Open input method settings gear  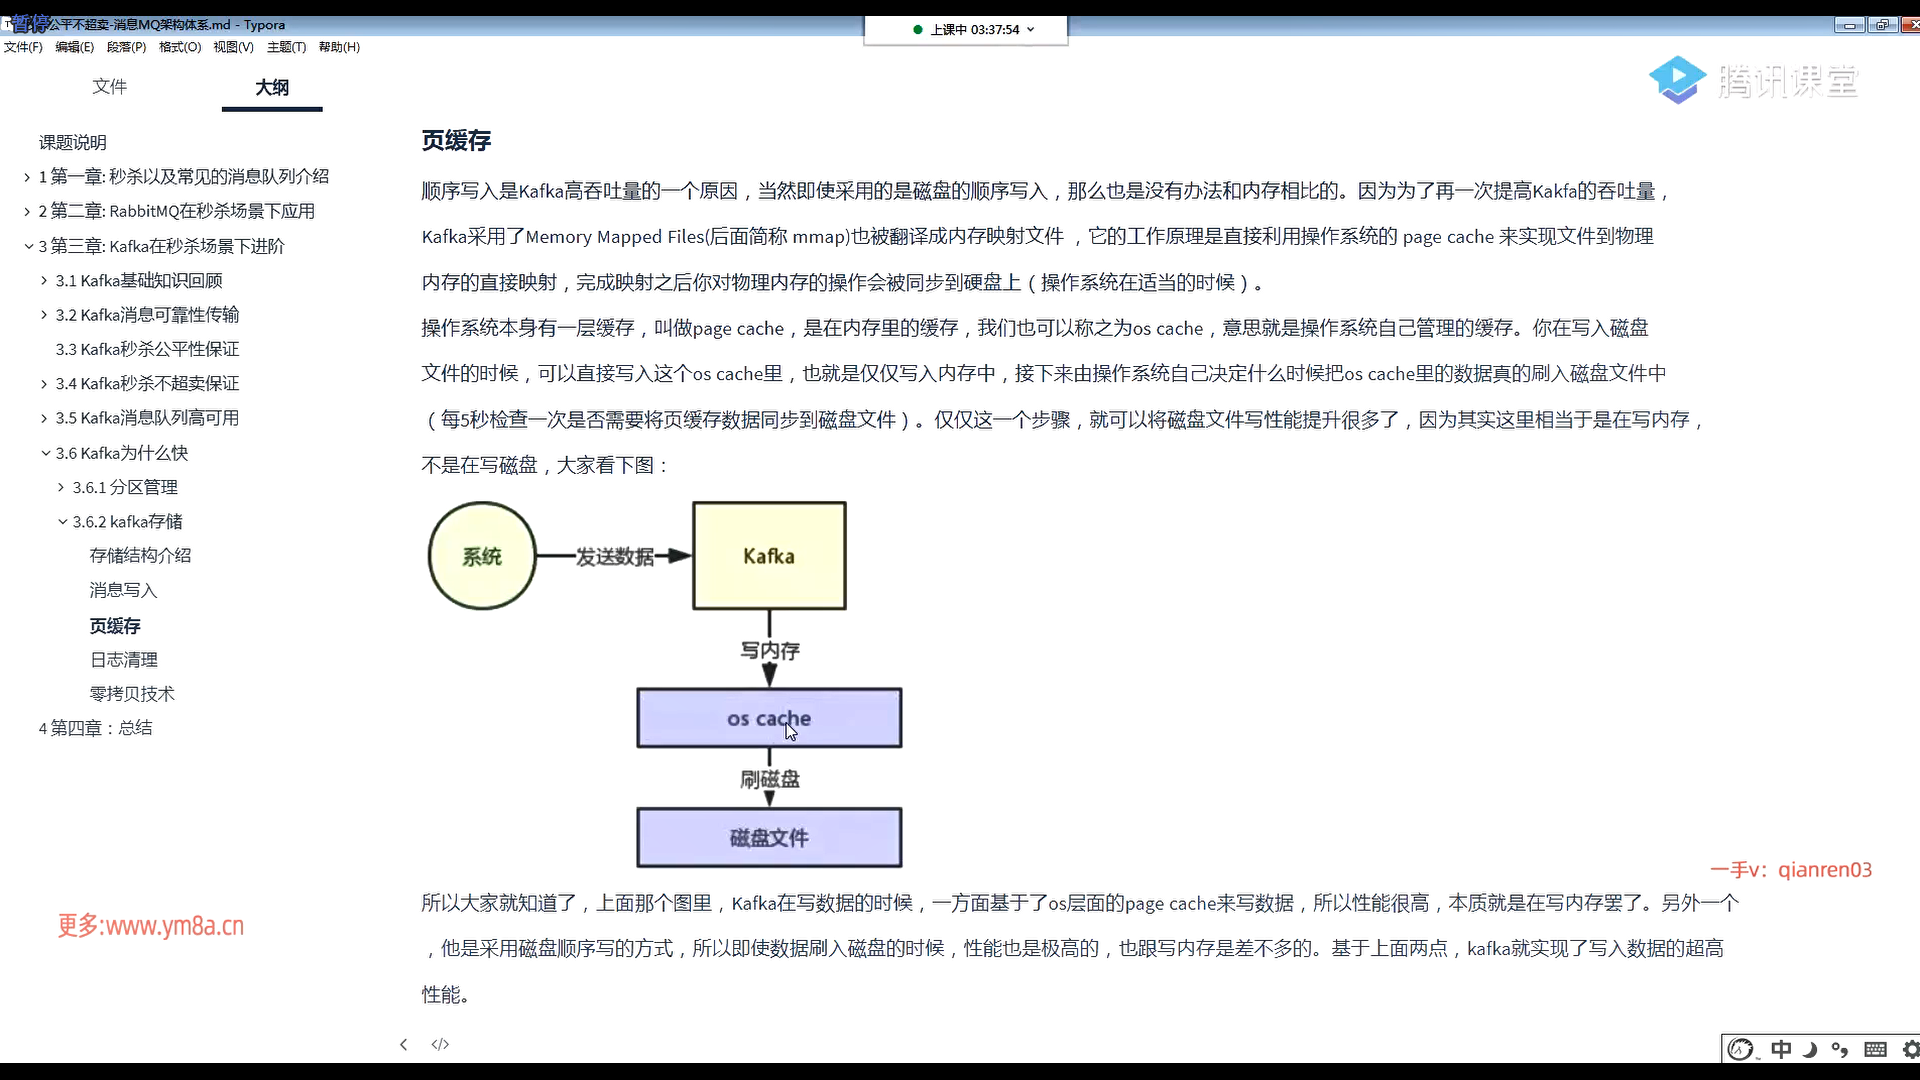pyautogui.click(x=1910, y=1049)
